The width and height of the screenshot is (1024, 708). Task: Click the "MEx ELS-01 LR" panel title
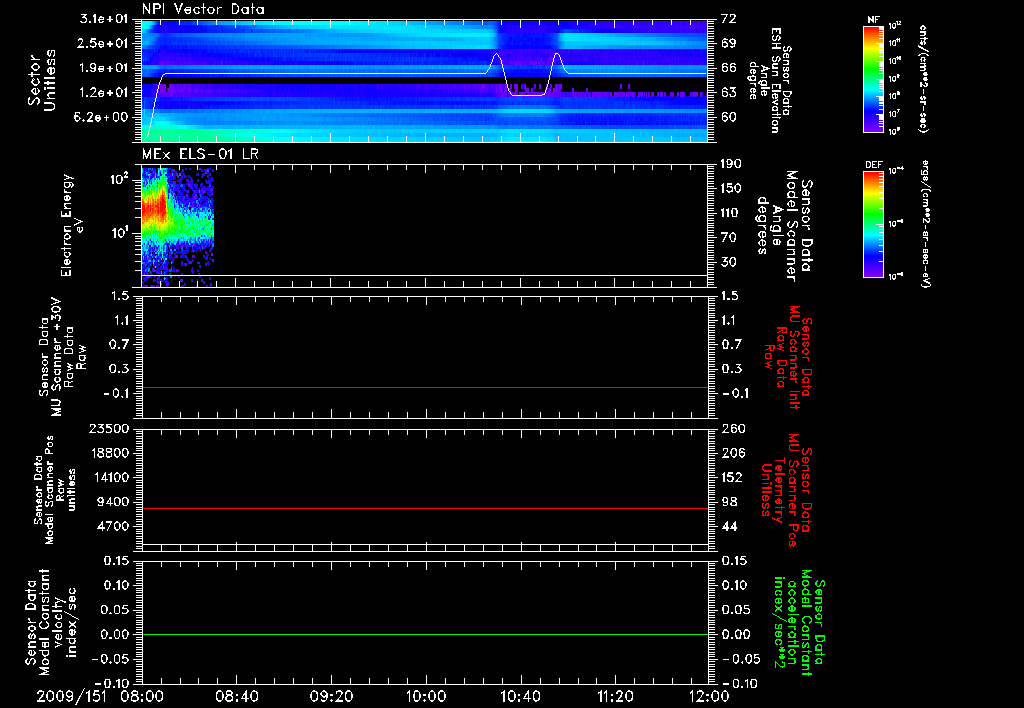(200, 153)
